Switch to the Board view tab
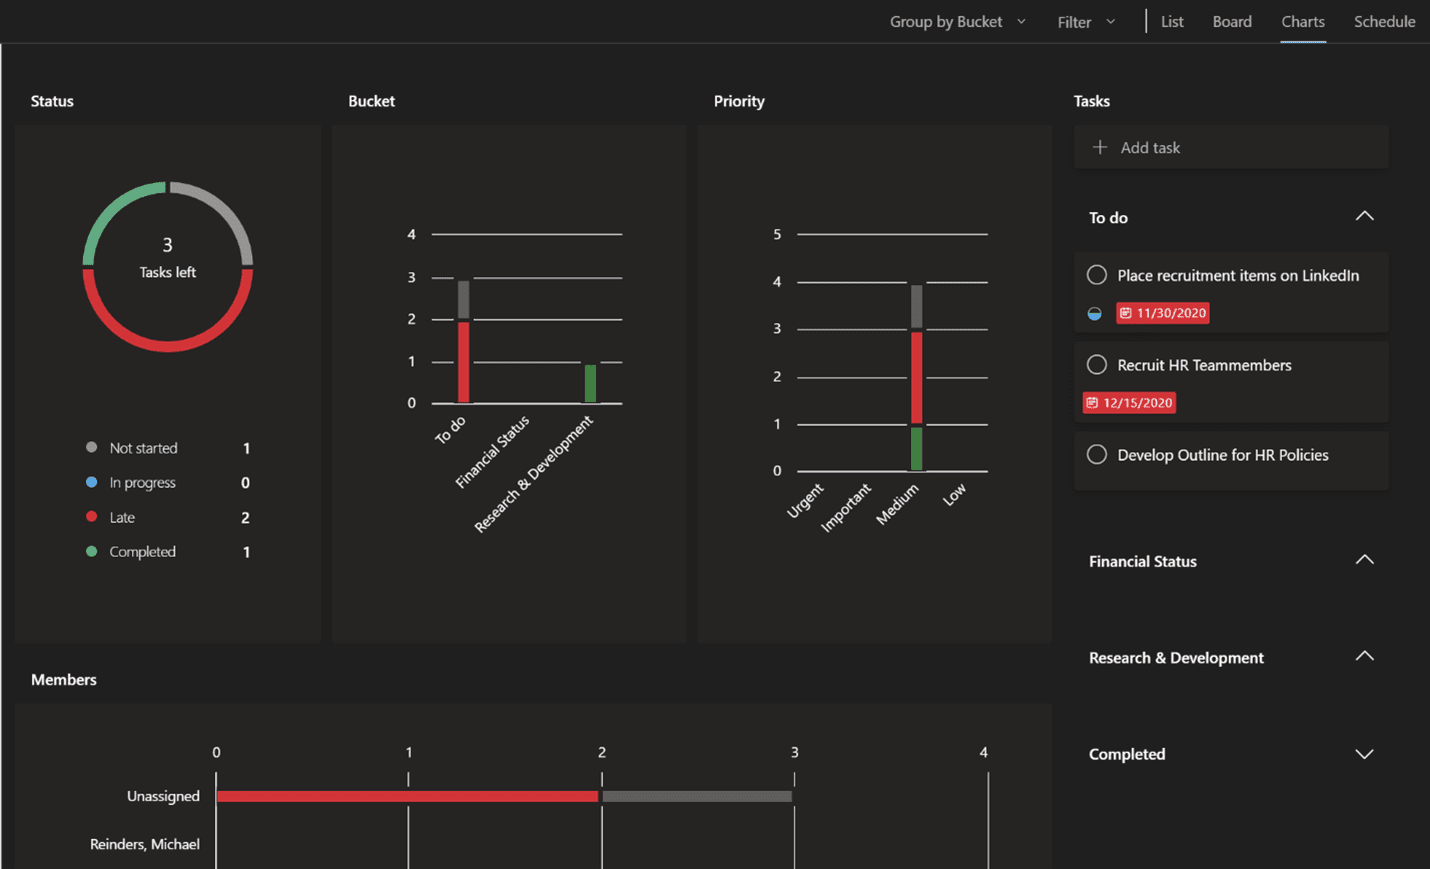Screen dimensions: 1430x869 pyautogui.click(x=1232, y=21)
